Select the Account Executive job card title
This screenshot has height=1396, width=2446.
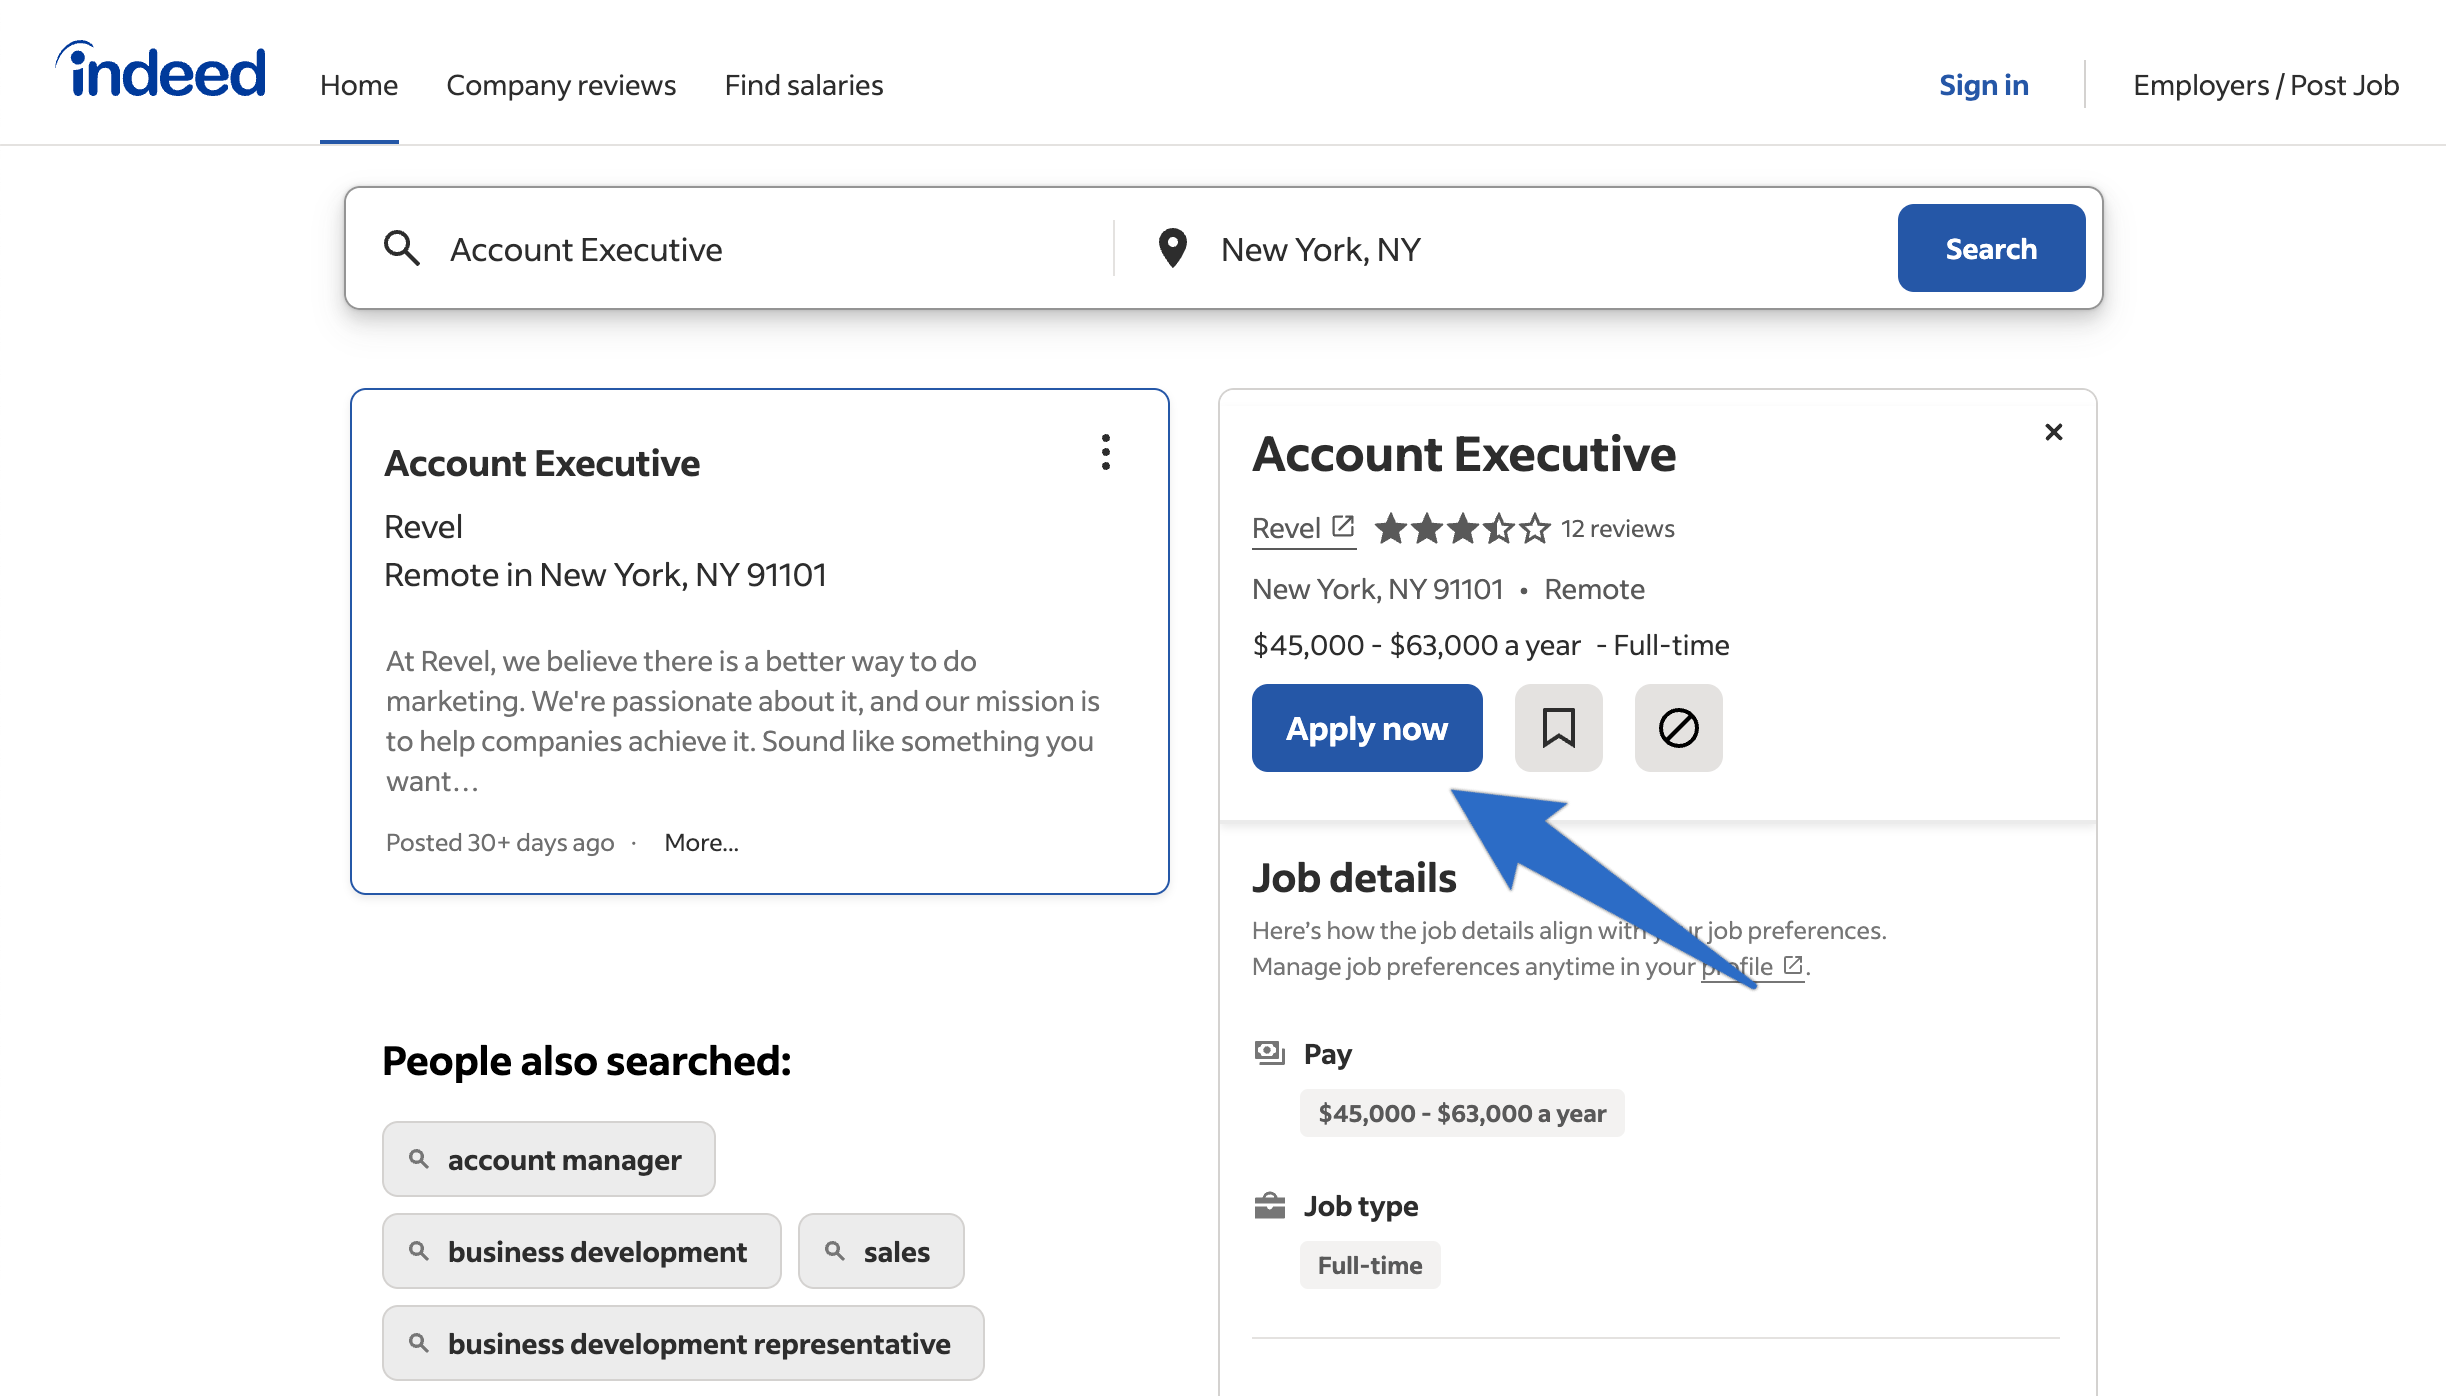coord(542,463)
